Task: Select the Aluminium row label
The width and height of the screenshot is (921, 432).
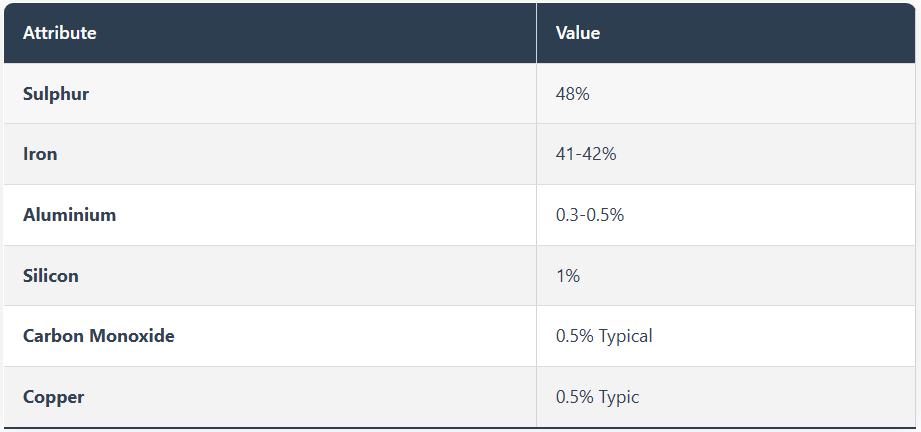Action: [x=69, y=215]
